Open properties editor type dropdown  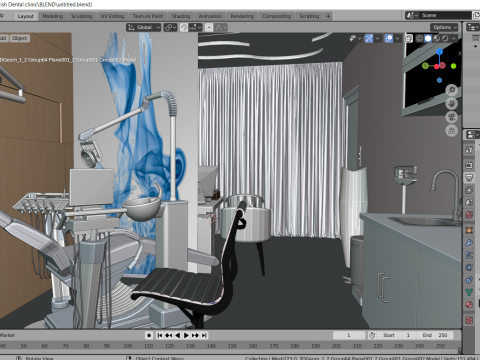click(473, 135)
